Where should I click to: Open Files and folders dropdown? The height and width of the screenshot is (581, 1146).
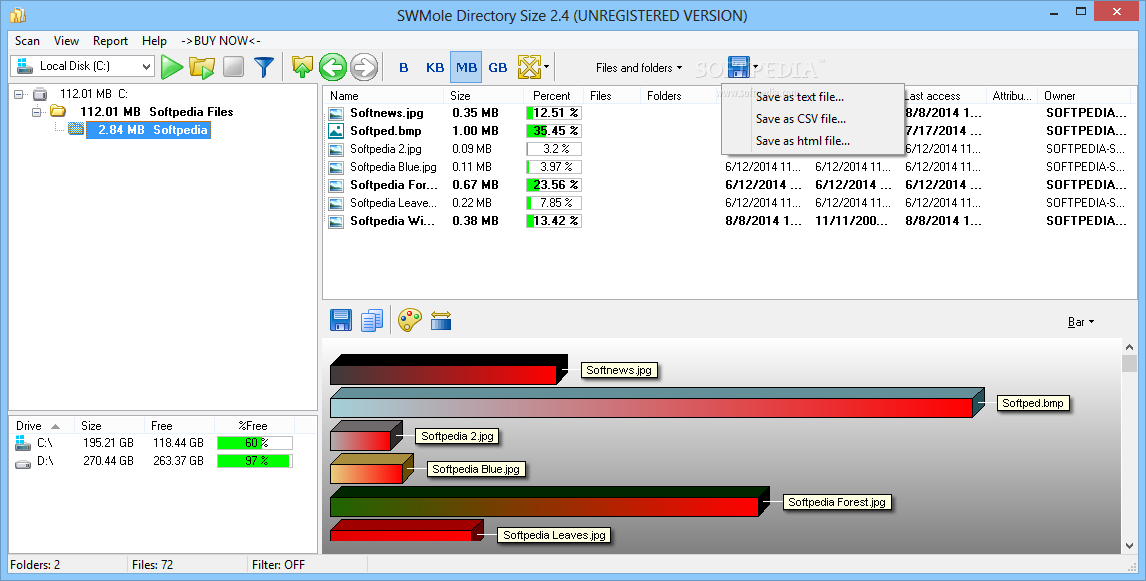[639, 67]
